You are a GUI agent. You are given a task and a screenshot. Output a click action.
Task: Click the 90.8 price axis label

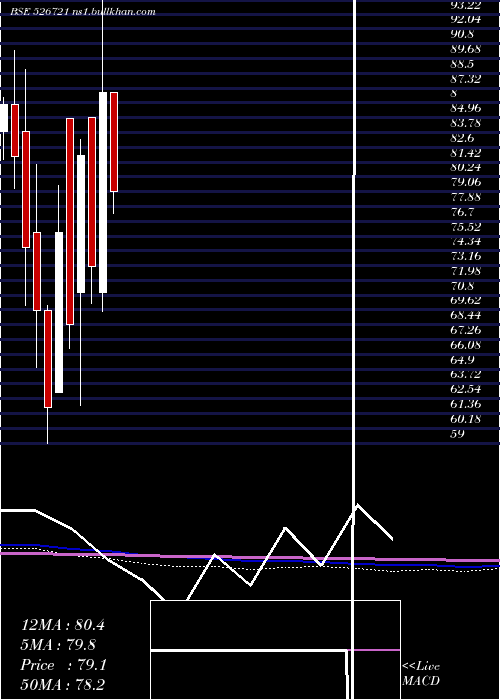tap(462, 34)
